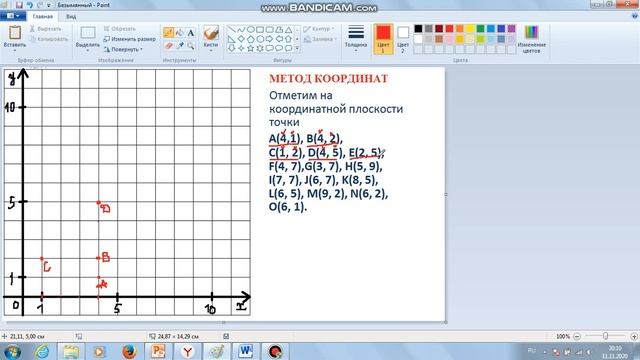This screenshot has height=360, width=640.
Task: Open Word from the taskbar
Action: 245,351
